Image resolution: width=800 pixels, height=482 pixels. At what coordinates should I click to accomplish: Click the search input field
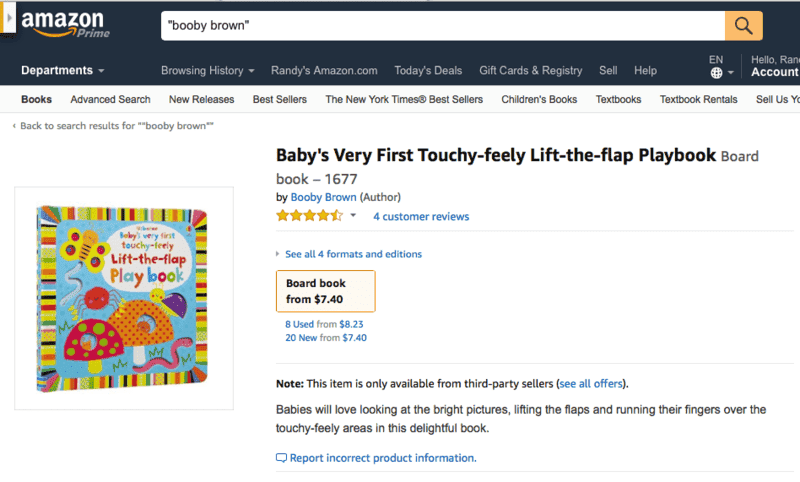click(x=442, y=25)
